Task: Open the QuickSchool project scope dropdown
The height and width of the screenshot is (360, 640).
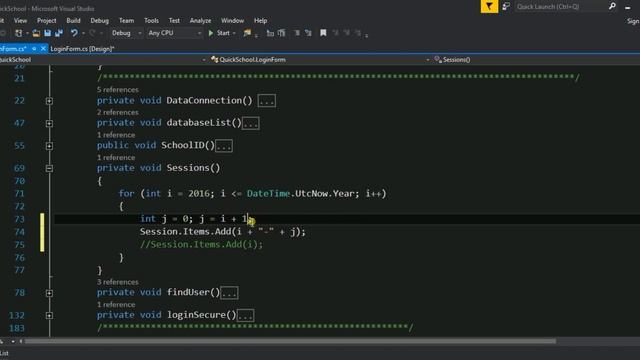Action: tap(103, 60)
